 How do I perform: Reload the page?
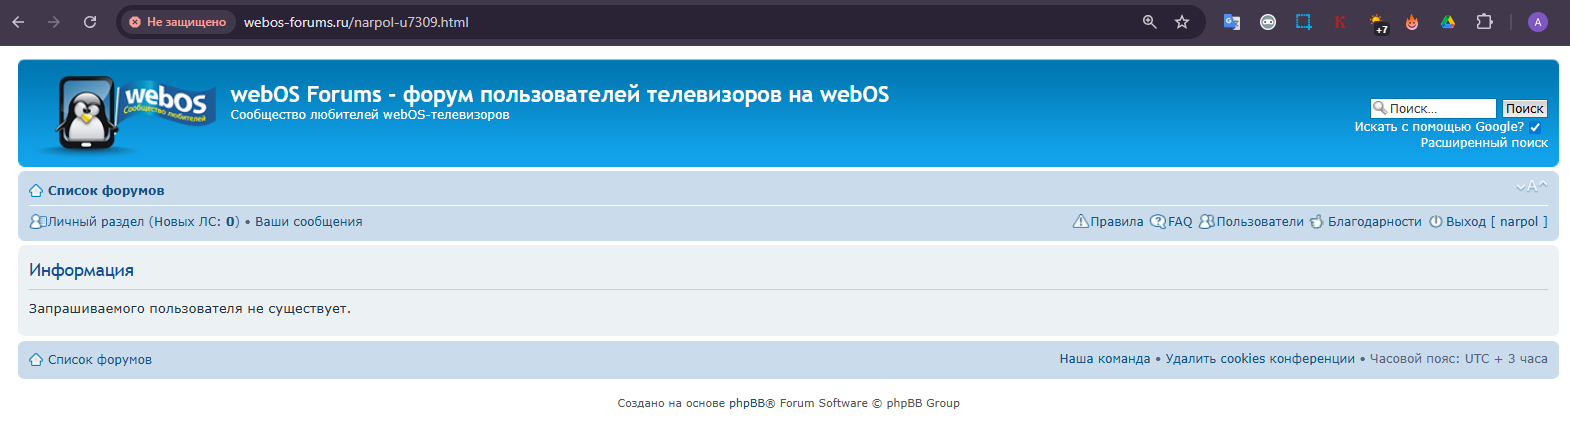pos(90,22)
